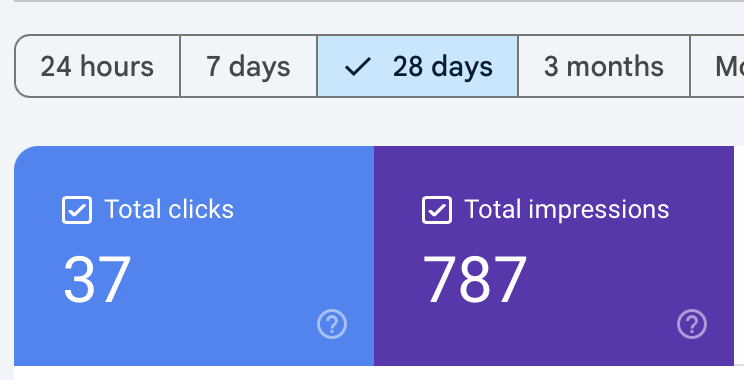Uncheck the Total clicks checkbox
The height and width of the screenshot is (380, 744).
pyautogui.click(x=77, y=210)
